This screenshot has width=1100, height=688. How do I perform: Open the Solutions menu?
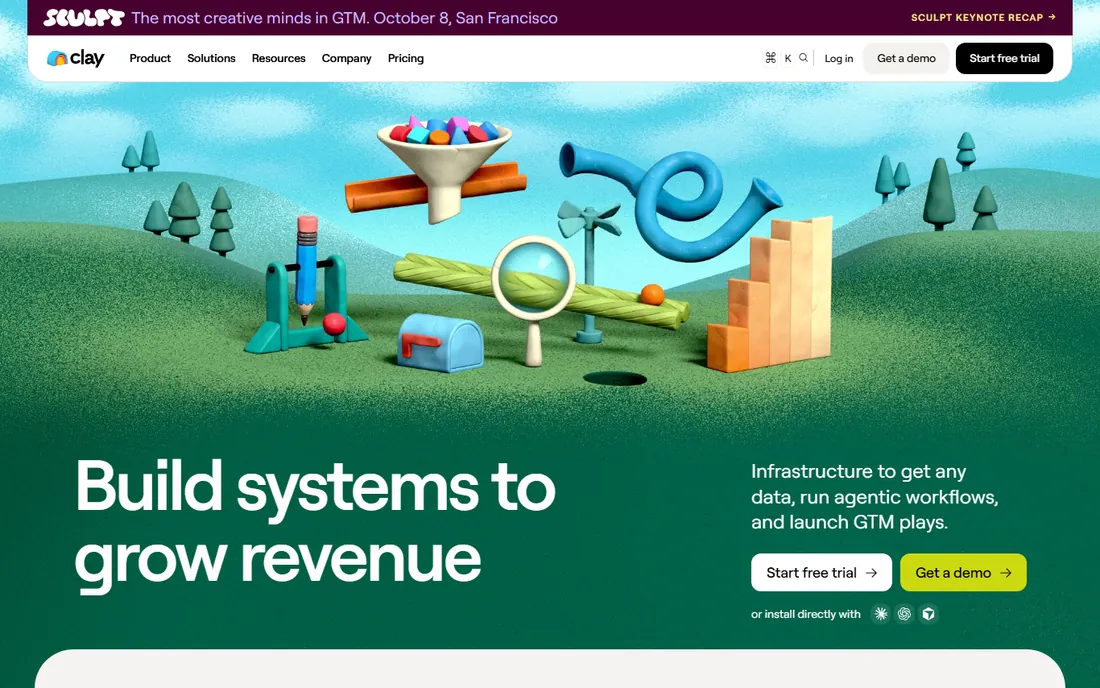coord(211,58)
